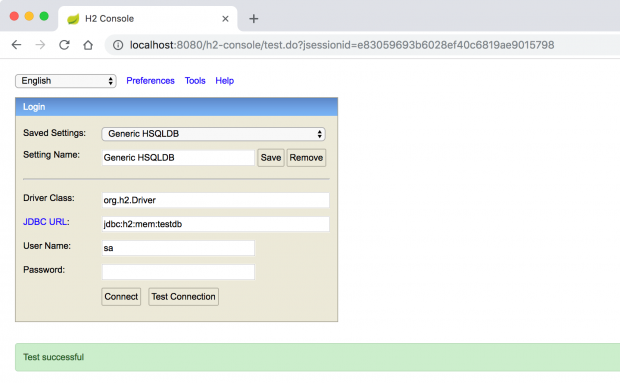Reload the H2 Console page
This screenshot has width=620, height=383.
(64, 45)
